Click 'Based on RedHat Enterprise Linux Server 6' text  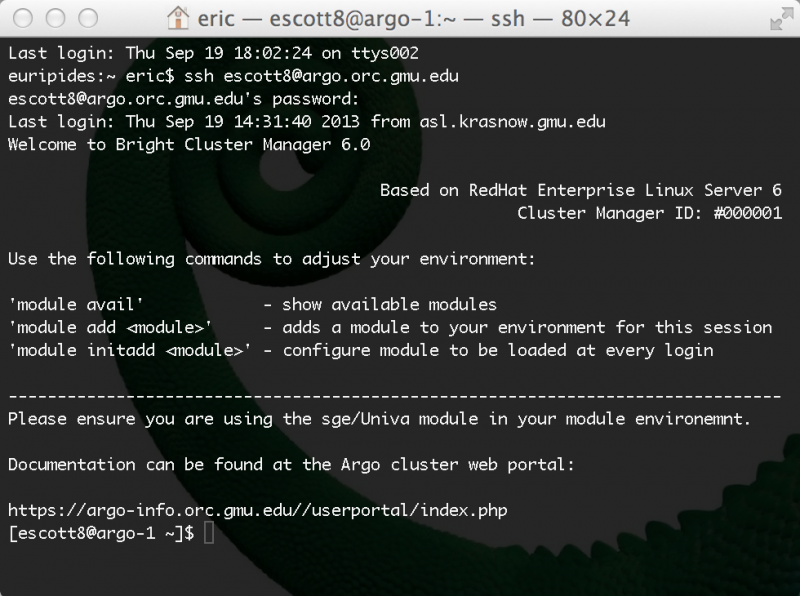point(581,190)
